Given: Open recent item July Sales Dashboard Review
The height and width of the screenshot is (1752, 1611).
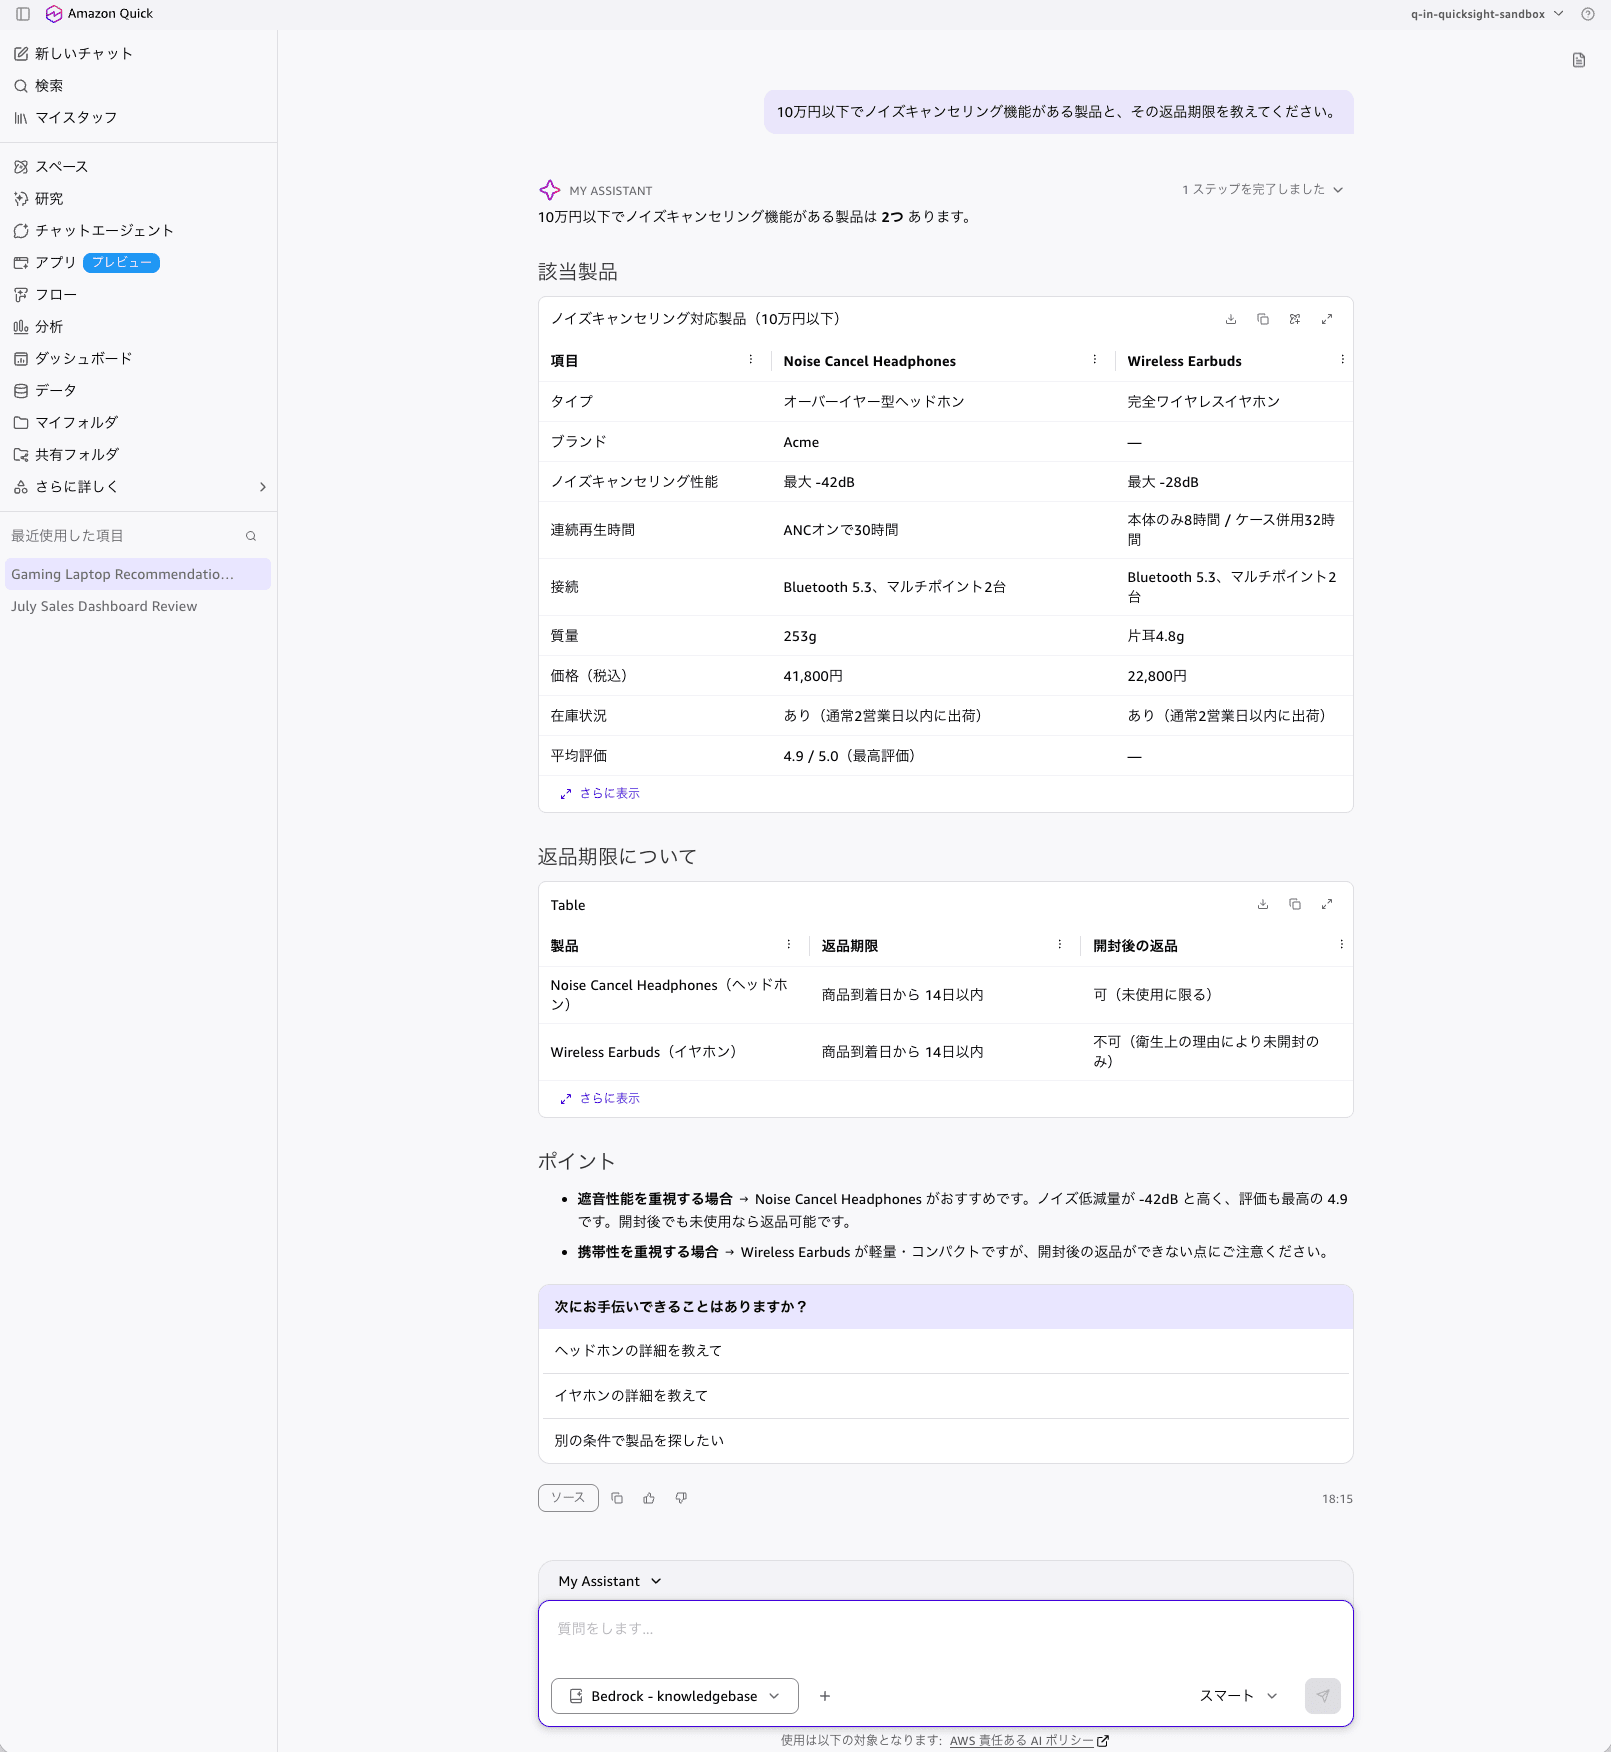Looking at the screenshot, I should point(138,606).
